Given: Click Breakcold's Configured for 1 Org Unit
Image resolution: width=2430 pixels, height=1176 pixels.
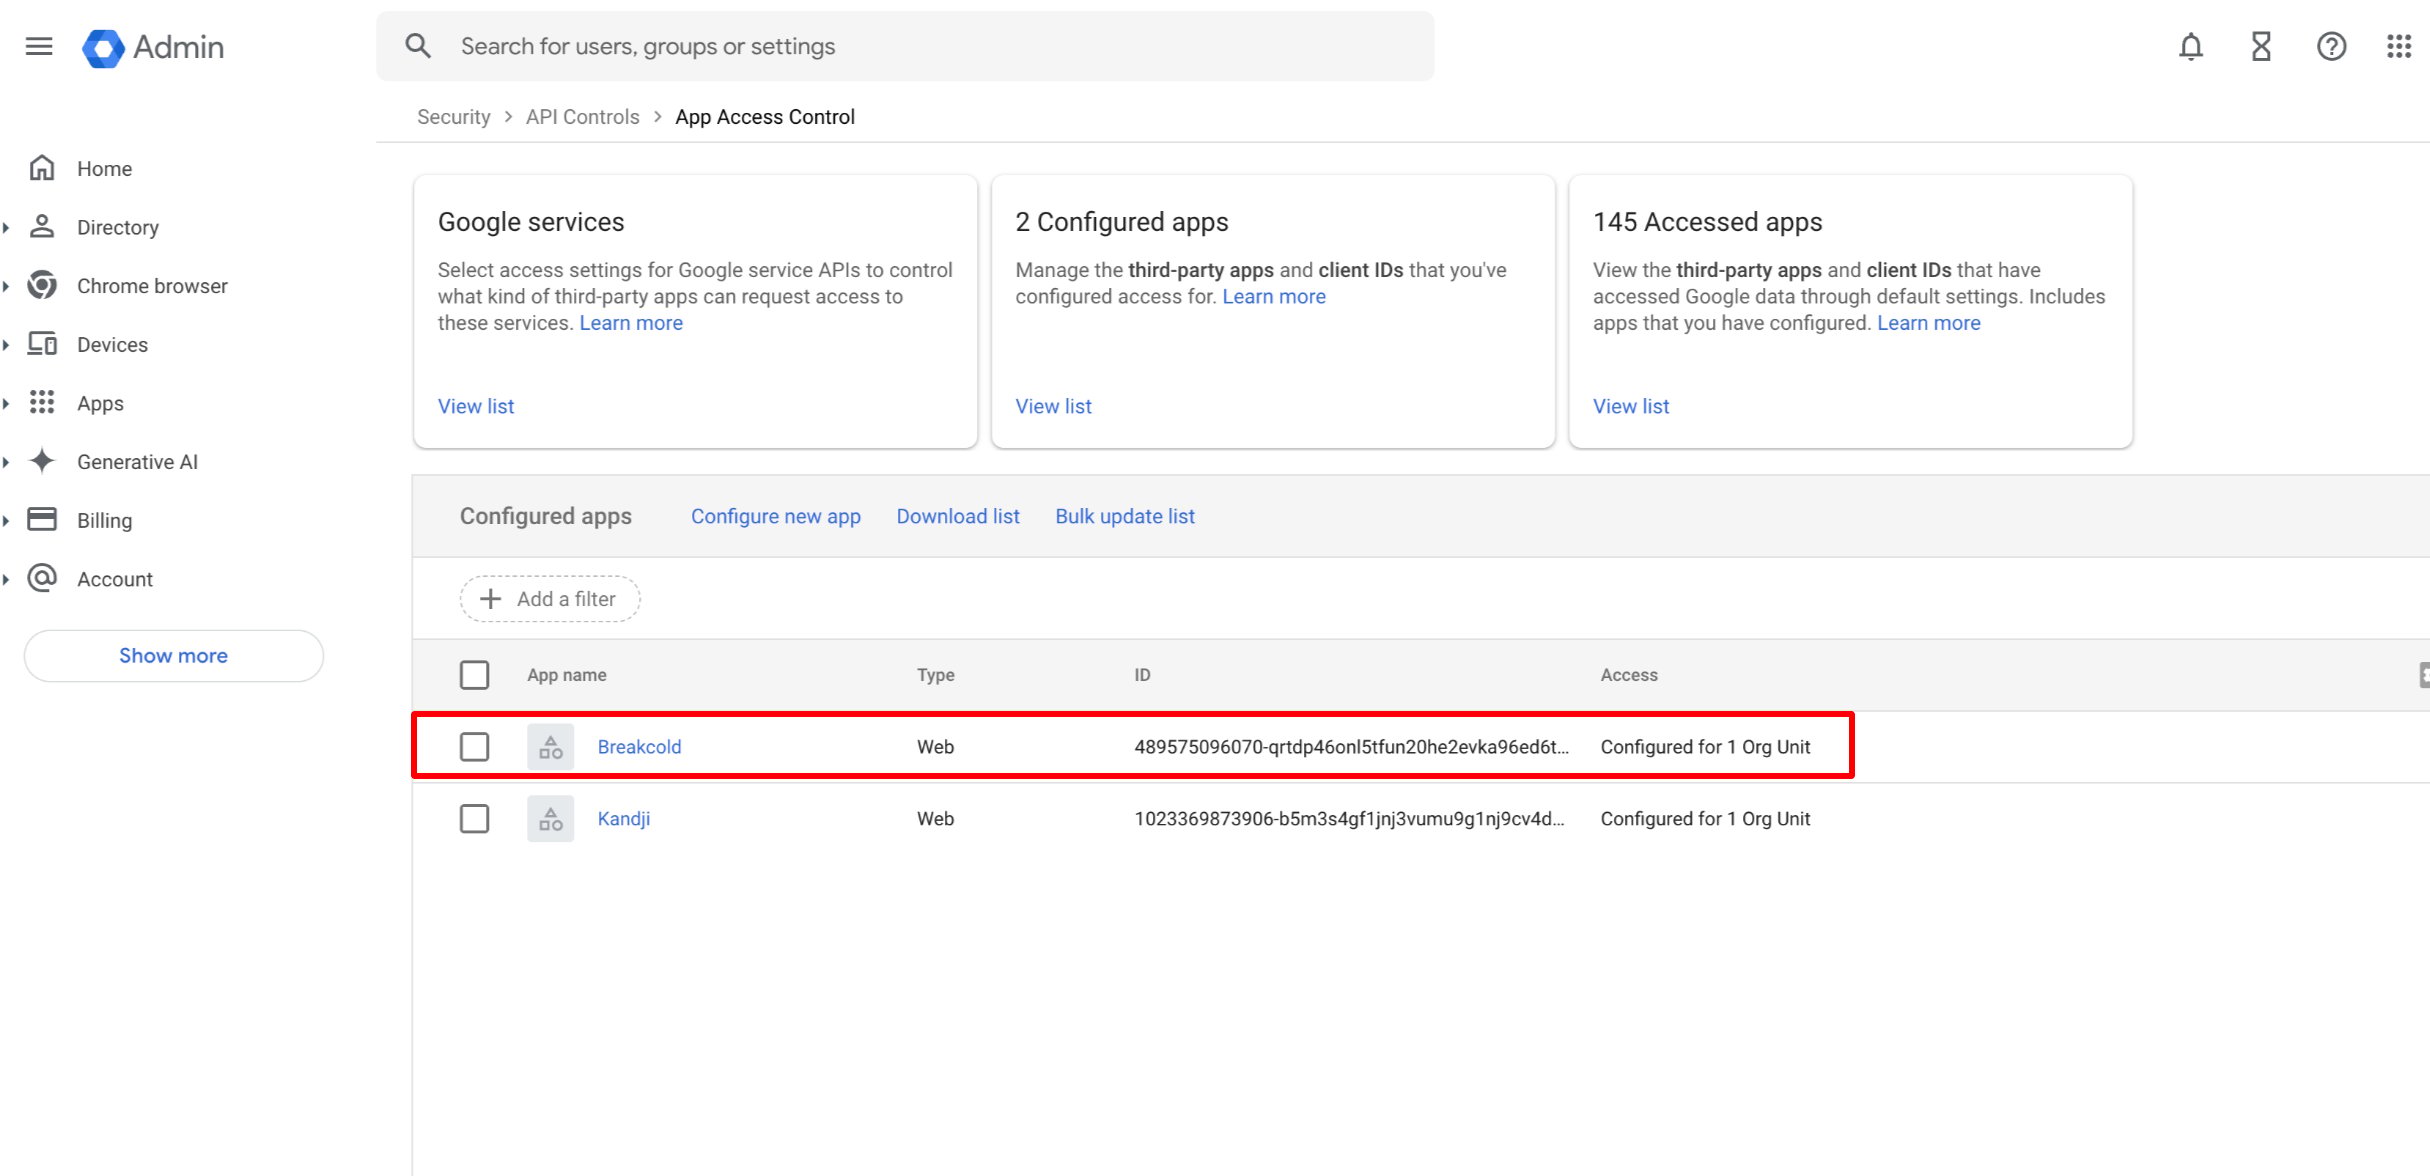Looking at the screenshot, I should [x=1705, y=747].
